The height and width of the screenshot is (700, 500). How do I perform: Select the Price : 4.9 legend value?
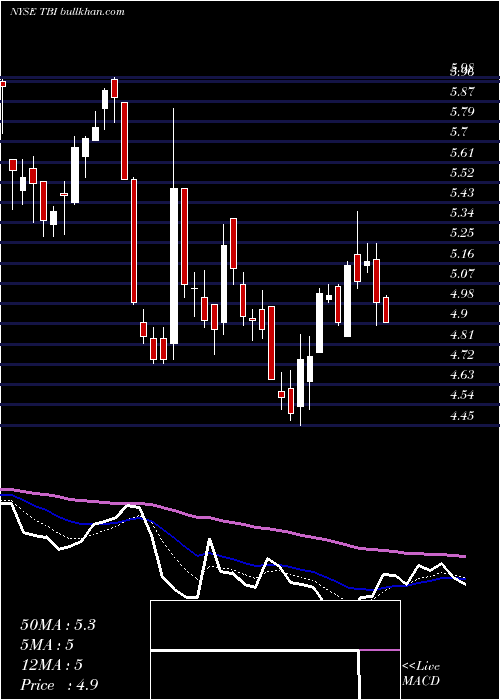coord(59,685)
